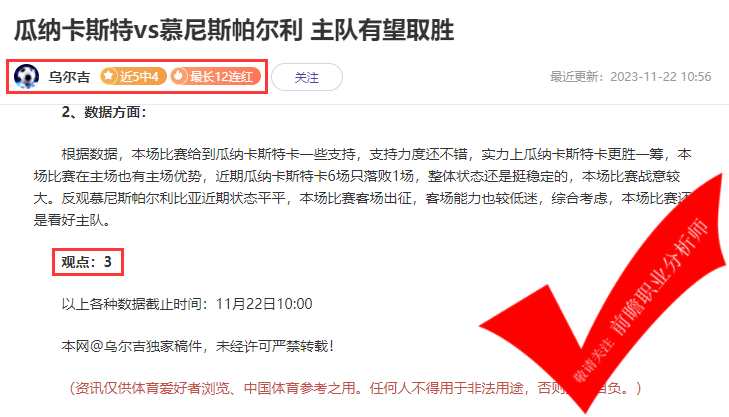This screenshot has height=417, width=729.
Task: Click the article title 瓜纳卡斯特vs慕尼斯帕尔利
Action: tap(158, 30)
